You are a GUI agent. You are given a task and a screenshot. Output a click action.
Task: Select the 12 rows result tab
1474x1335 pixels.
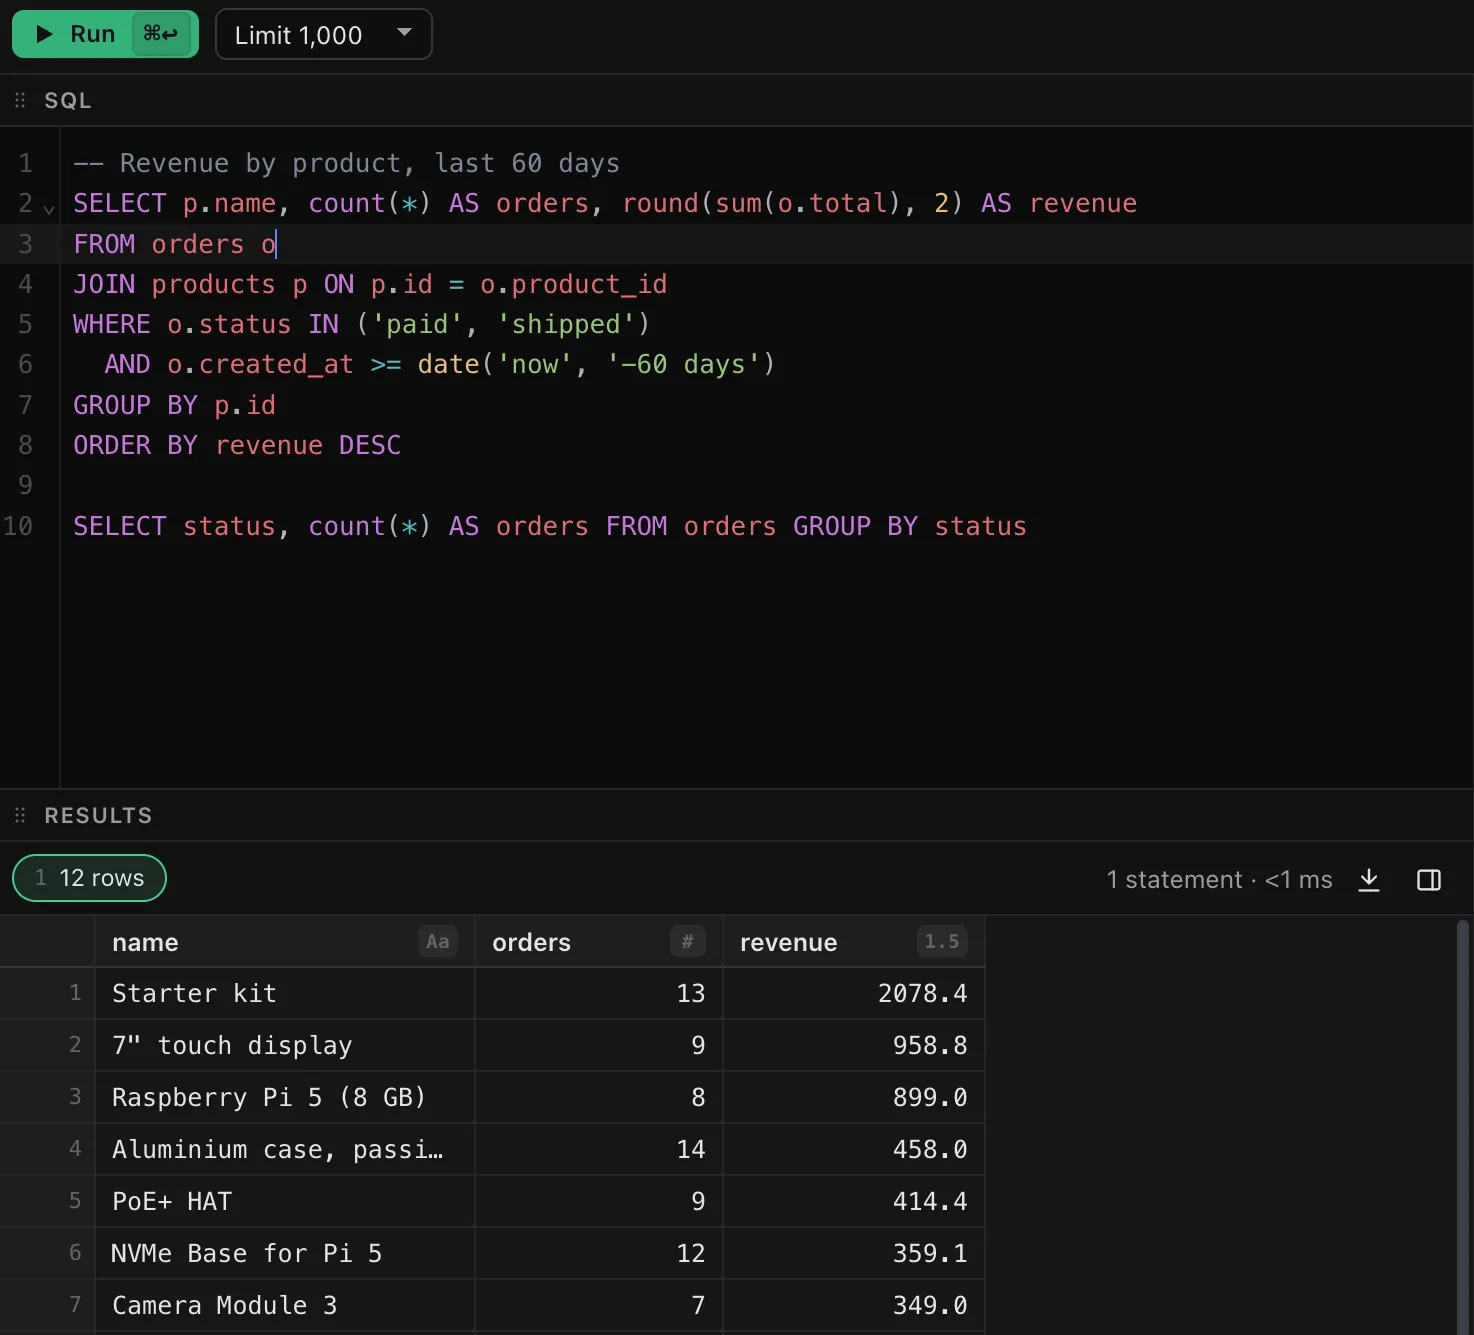click(x=89, y=878)
